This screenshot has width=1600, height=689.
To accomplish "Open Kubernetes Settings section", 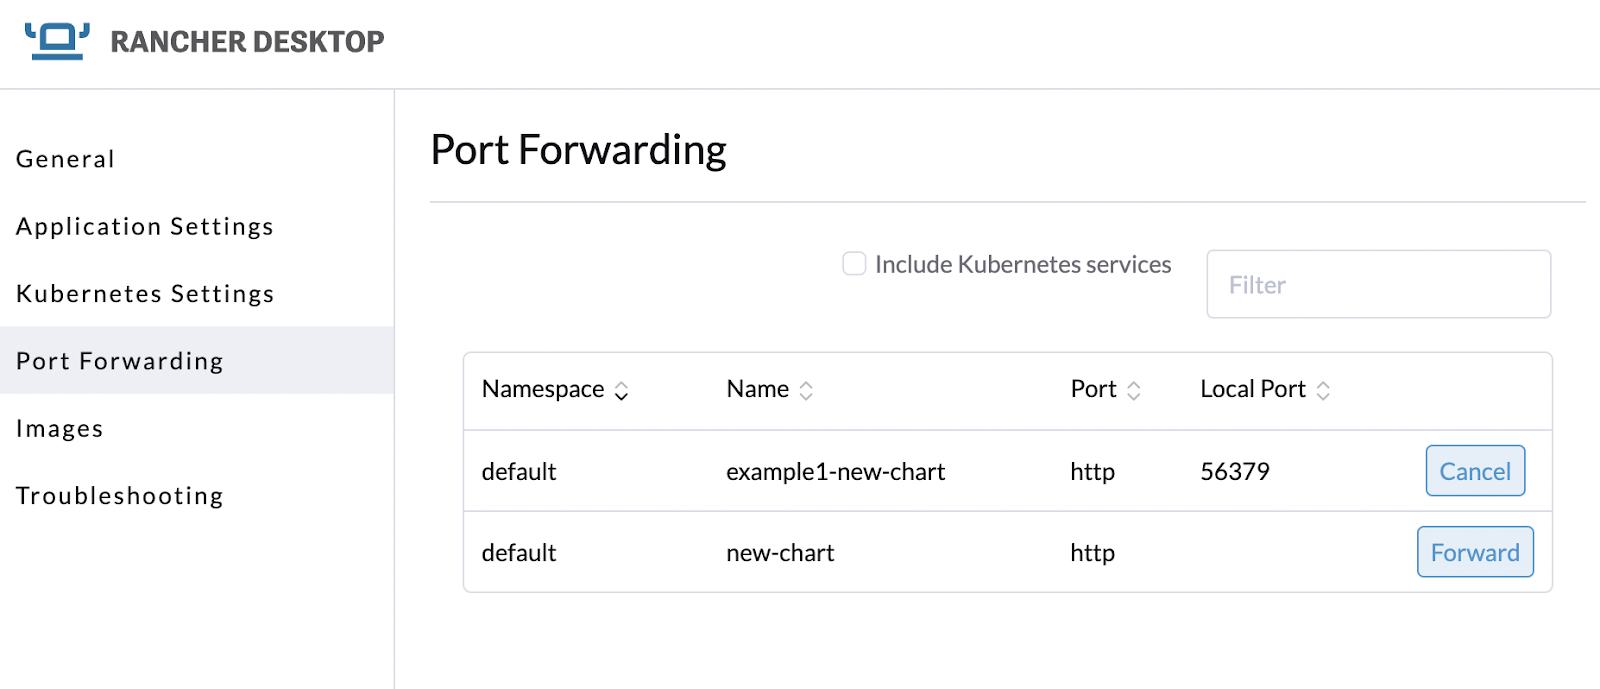I will coord(145,294).
